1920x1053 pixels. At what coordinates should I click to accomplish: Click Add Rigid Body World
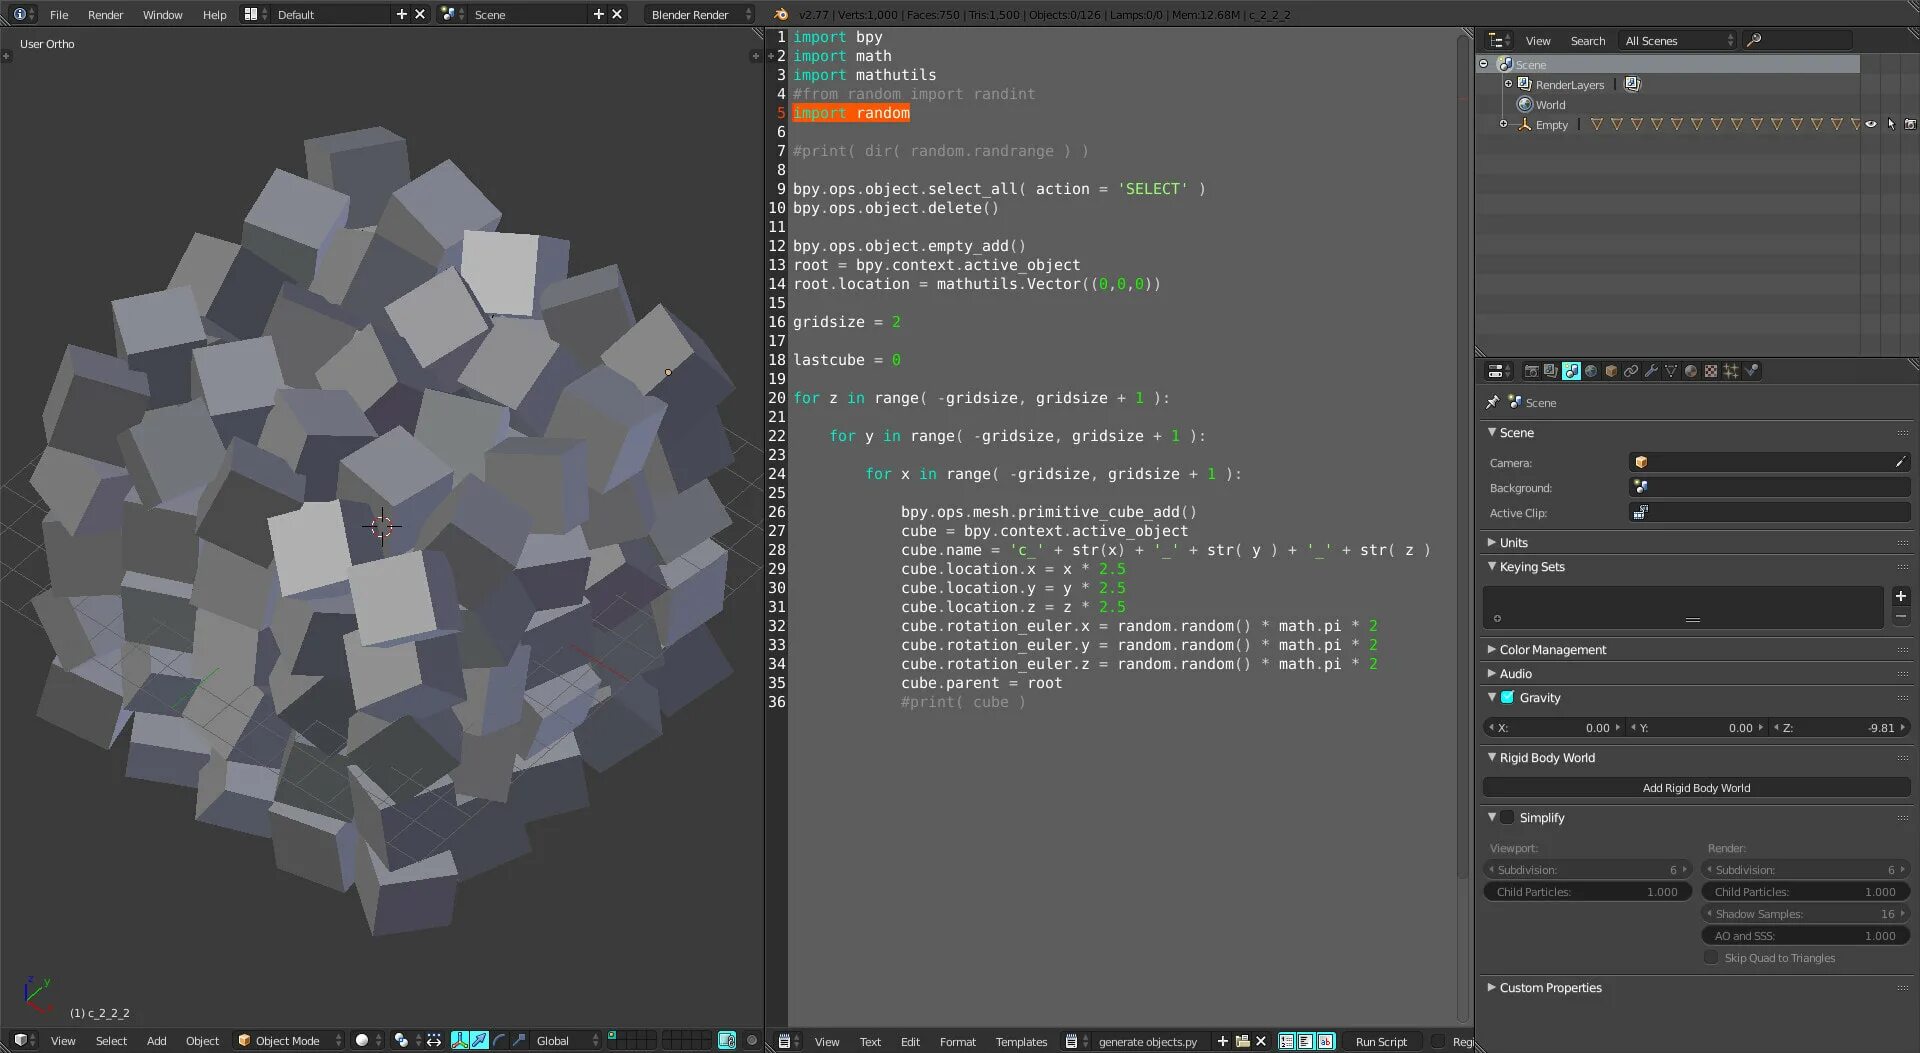[1695, 787]
